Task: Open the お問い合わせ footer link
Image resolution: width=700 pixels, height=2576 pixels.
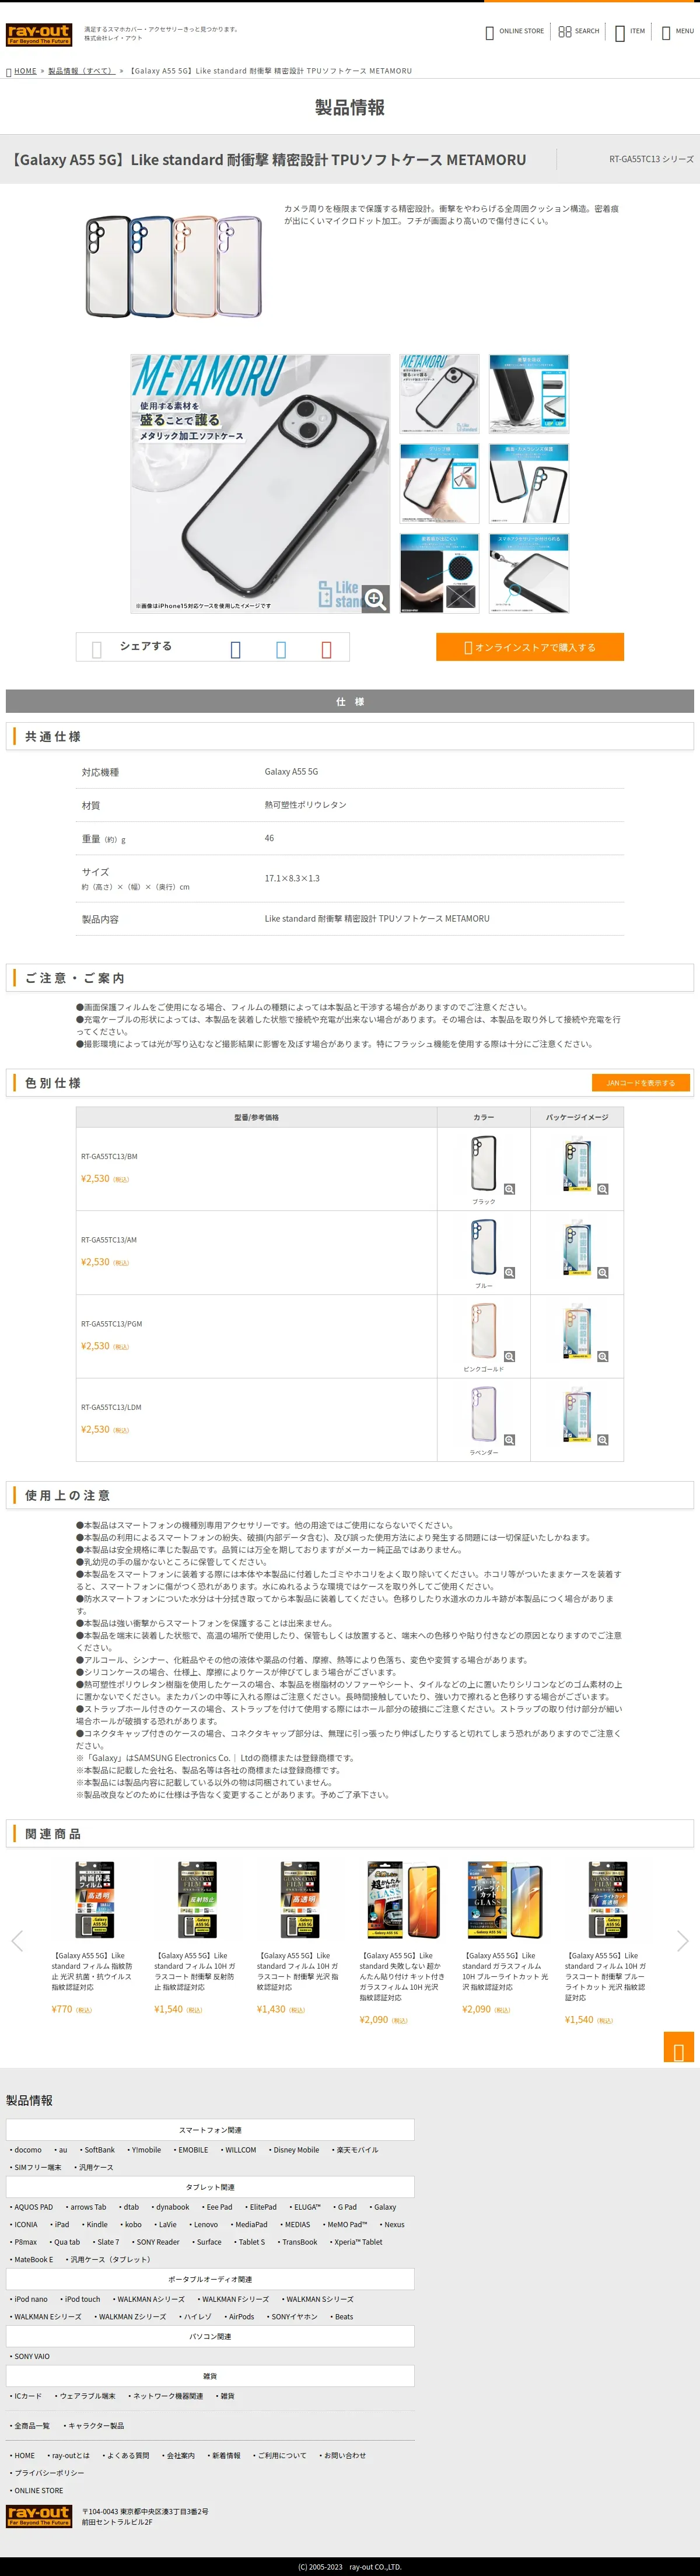Action: click(x=344, y=2455)
